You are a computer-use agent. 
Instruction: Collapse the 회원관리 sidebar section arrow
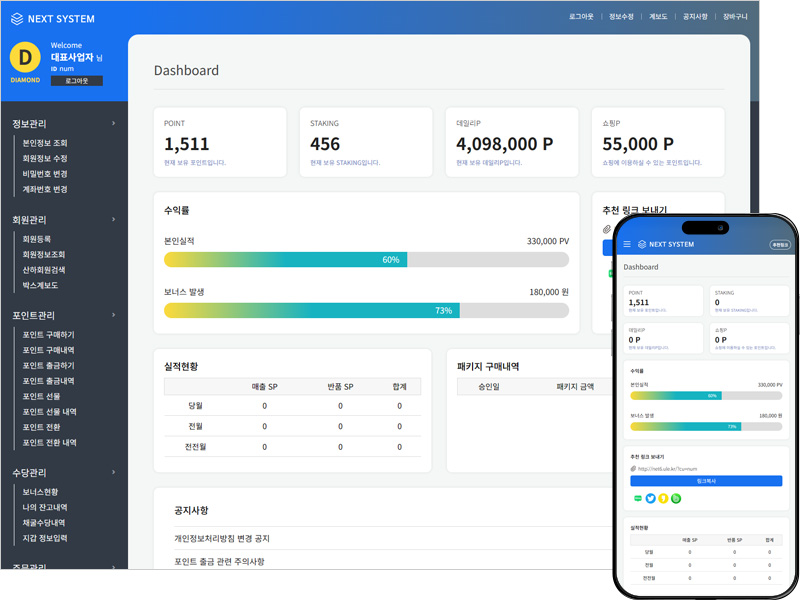pyautogui.click(x=113, y=219)
